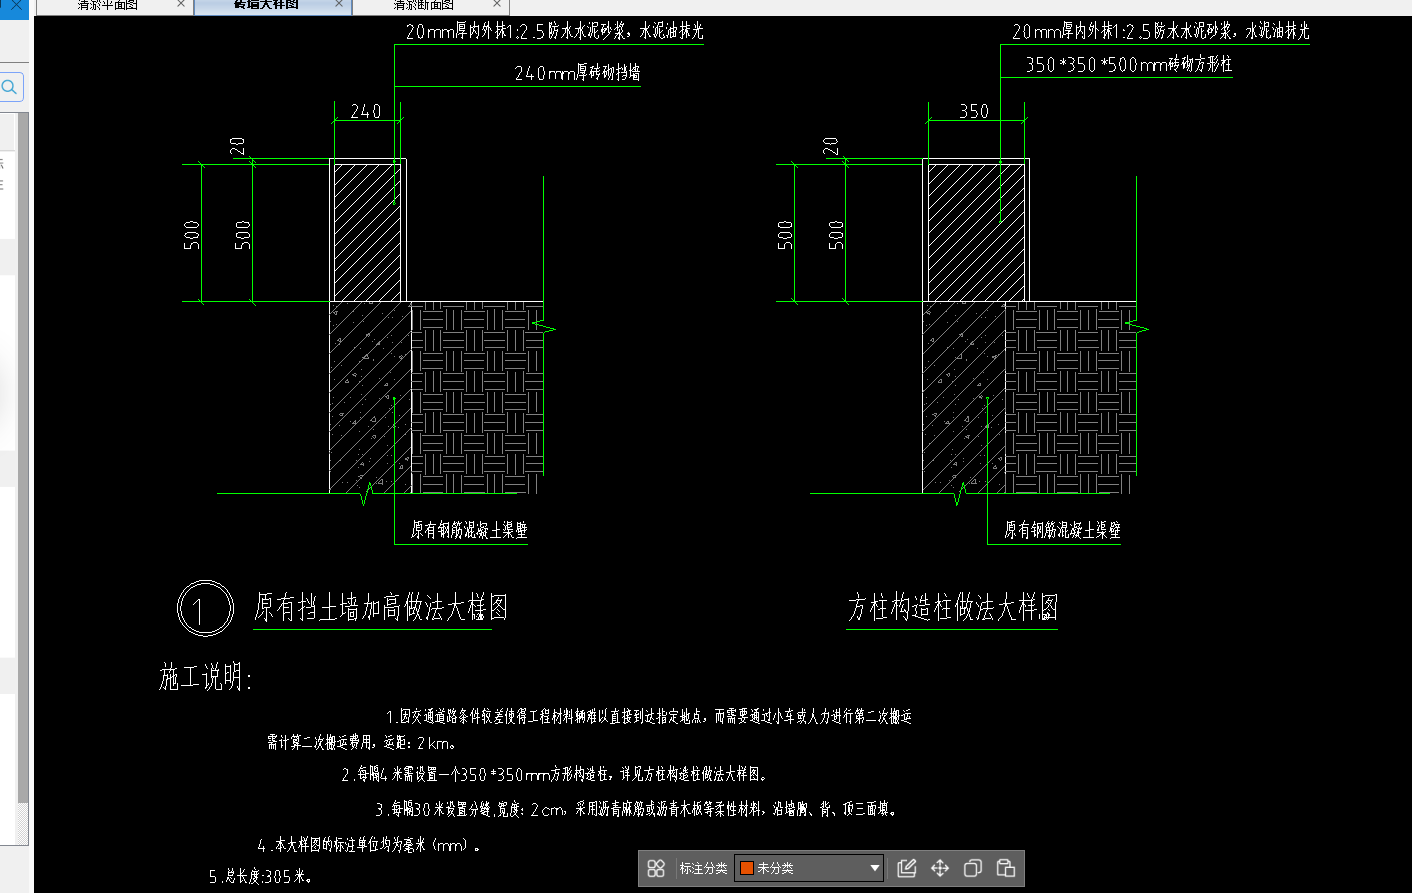Open the 未分类 annotation category dropdown
The image size is (1412, 893).
click(x=810, y=868)
